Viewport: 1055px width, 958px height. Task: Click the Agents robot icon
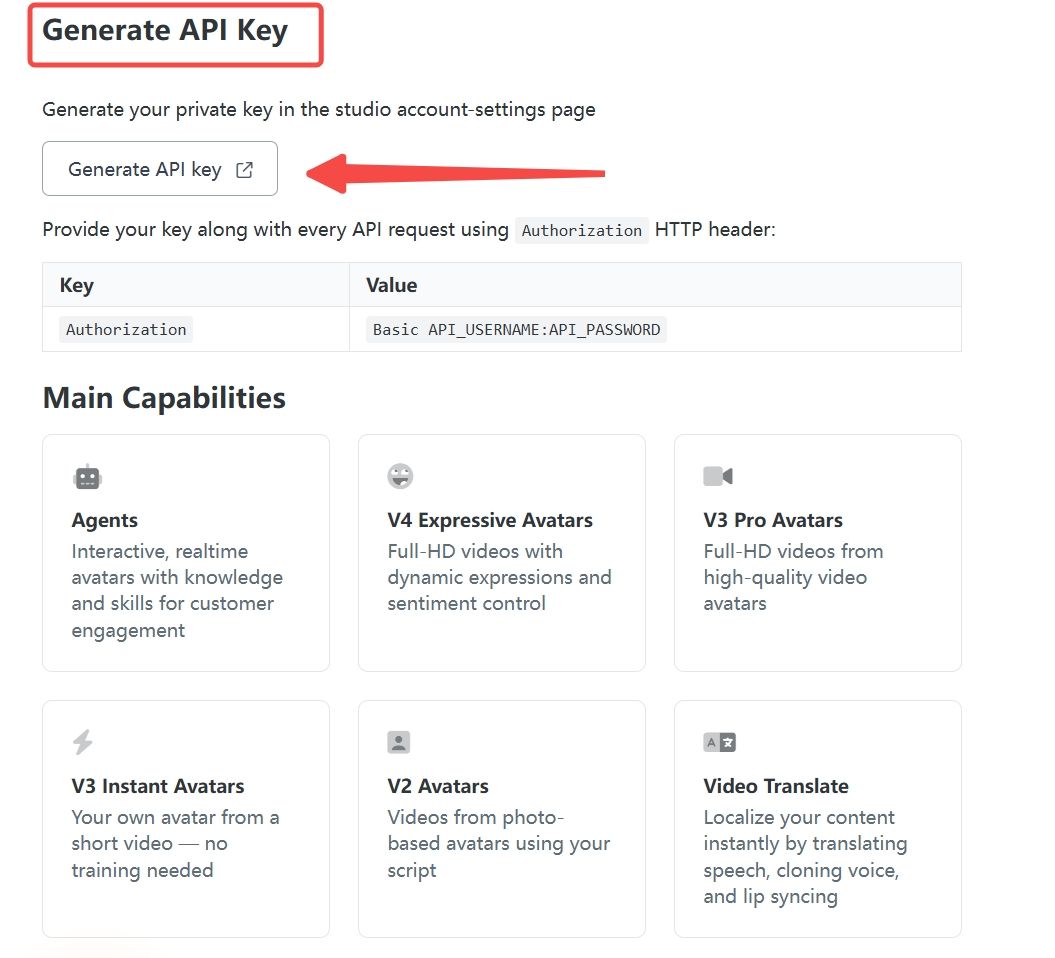pos(87,477)
